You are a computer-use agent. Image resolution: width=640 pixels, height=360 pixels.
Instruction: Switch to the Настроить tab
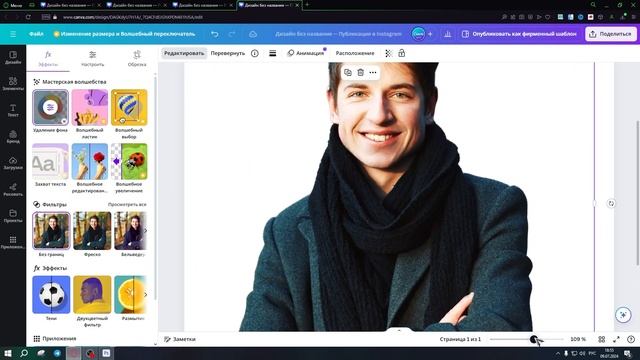(93, 58)
